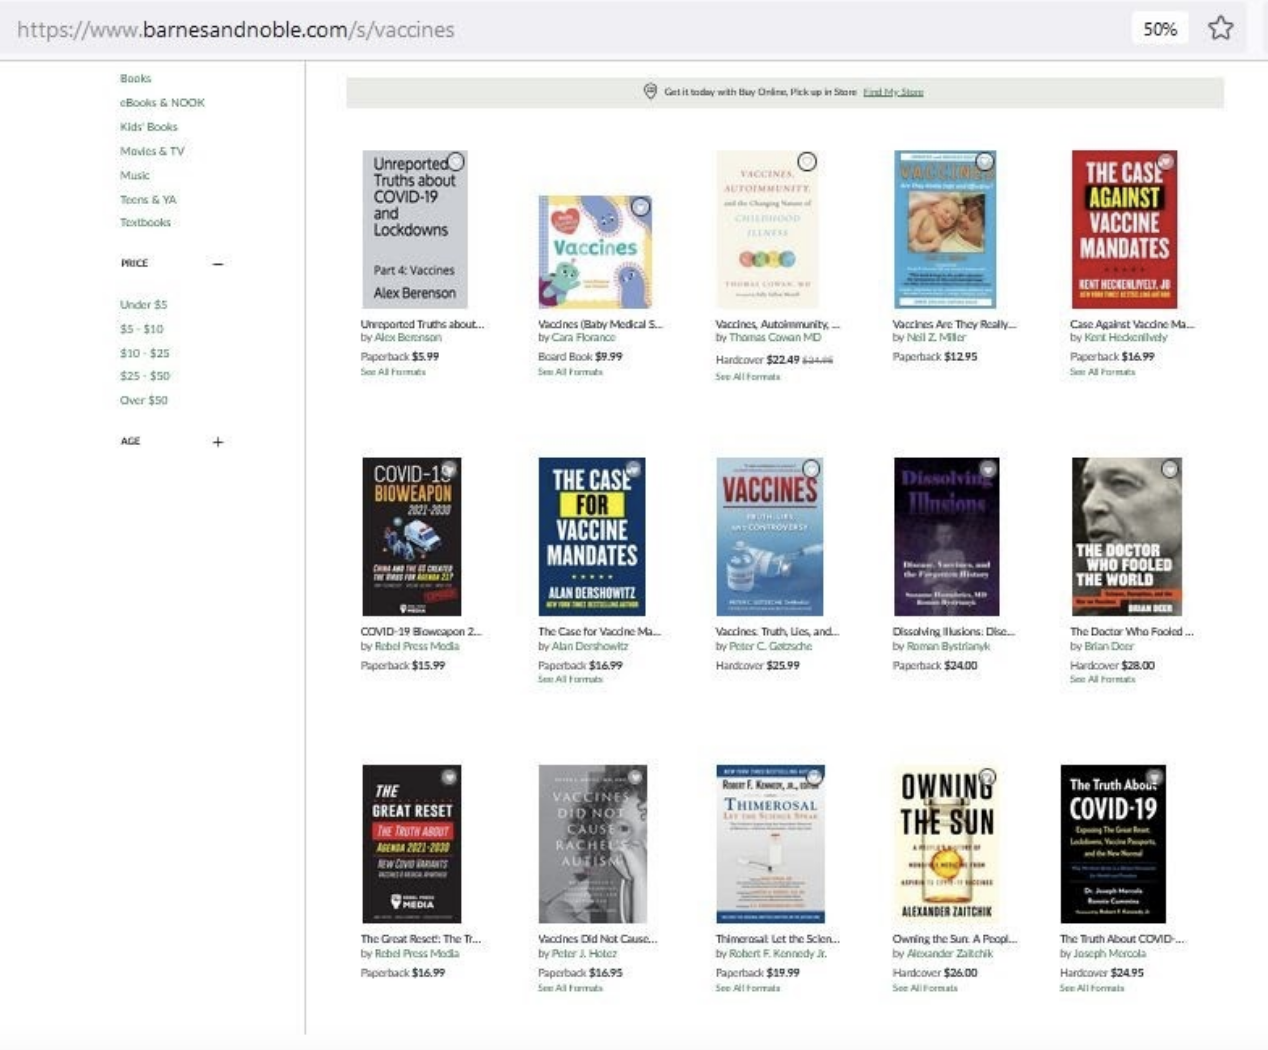Click the browser address bar URL

tap(236, 29)
